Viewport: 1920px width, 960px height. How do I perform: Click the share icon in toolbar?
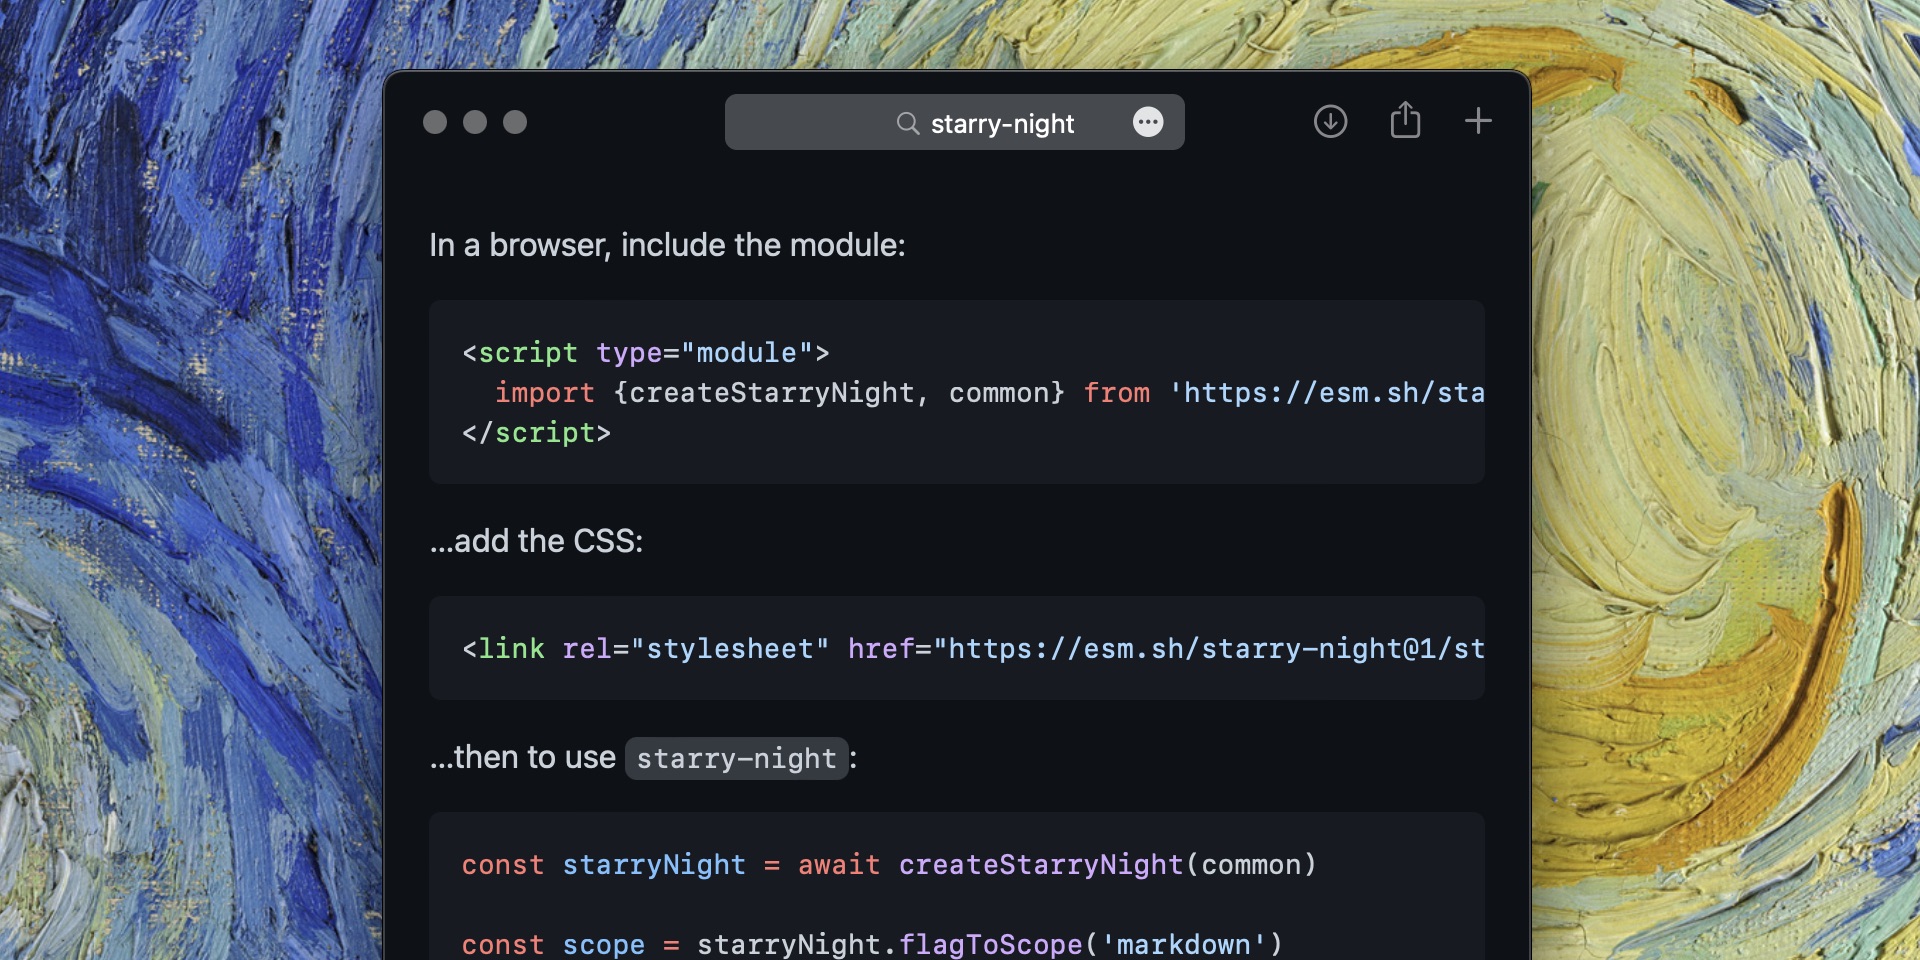(1405, 120)
